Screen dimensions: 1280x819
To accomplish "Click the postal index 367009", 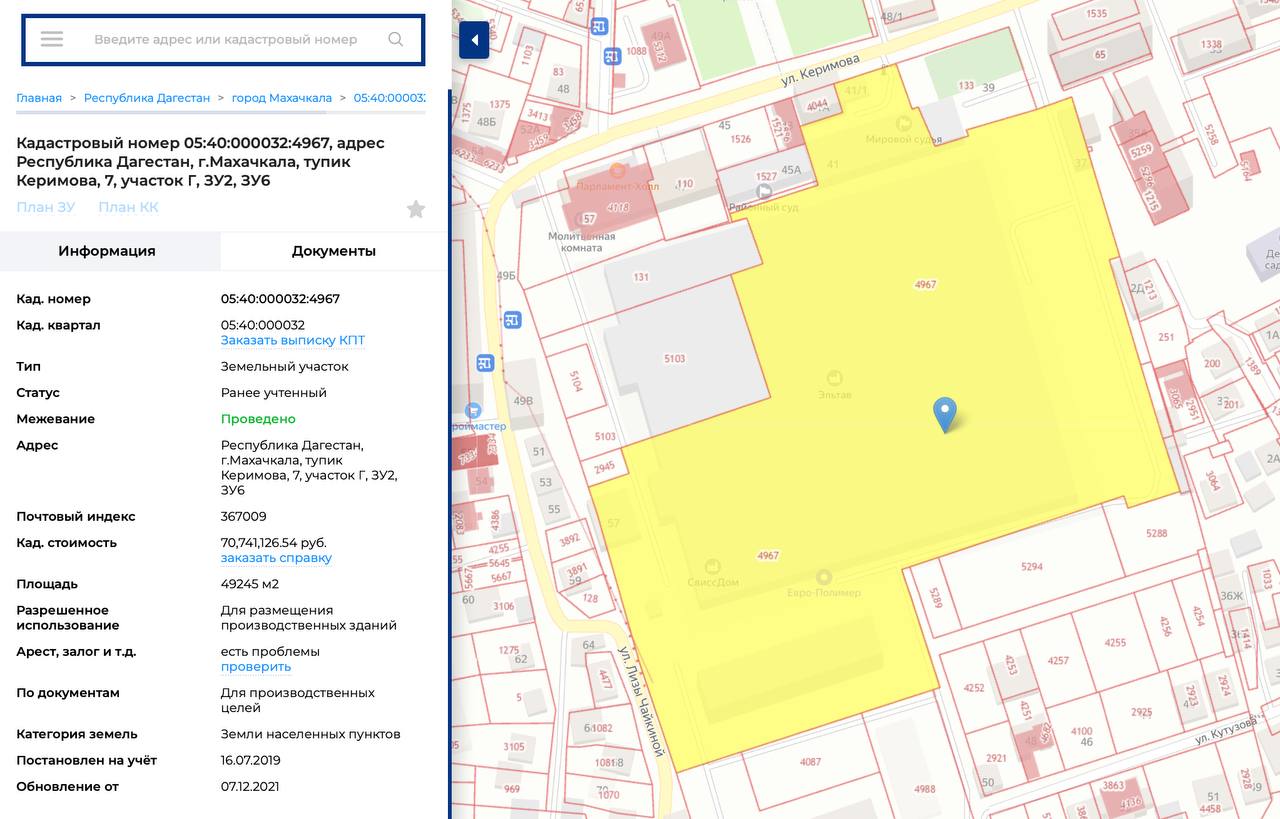I will 244,517.
